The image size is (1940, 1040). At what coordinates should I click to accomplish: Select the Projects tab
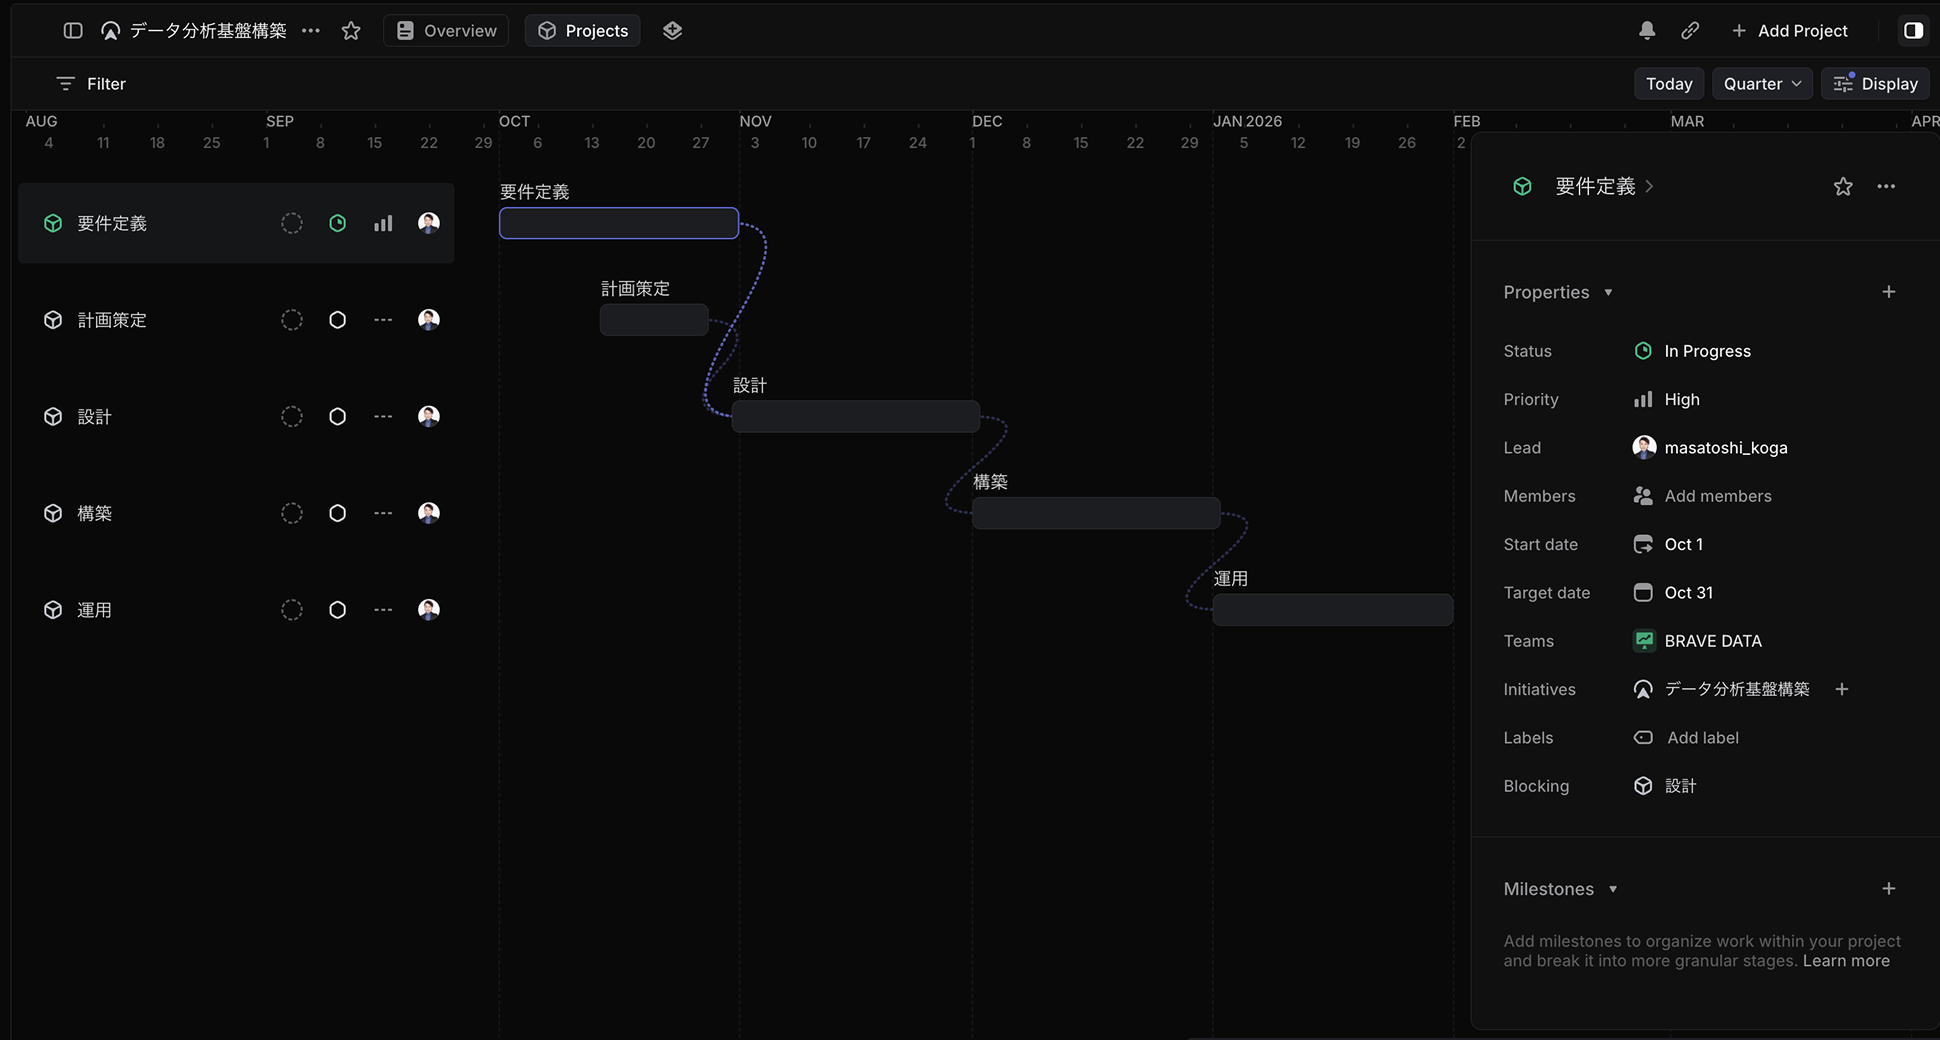click(582, 31)
